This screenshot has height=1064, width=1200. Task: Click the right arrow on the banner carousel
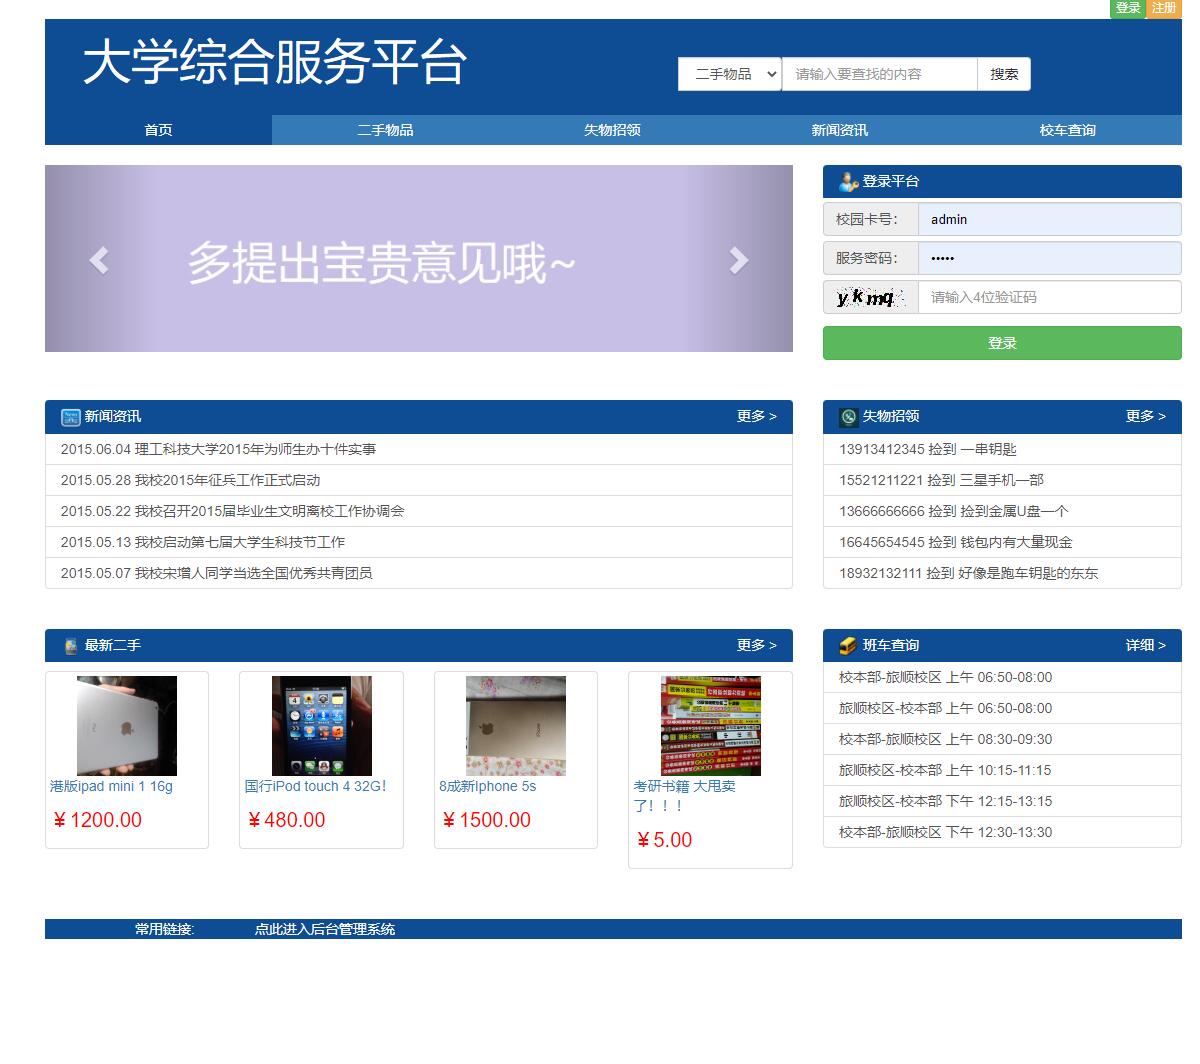(738, 259)
